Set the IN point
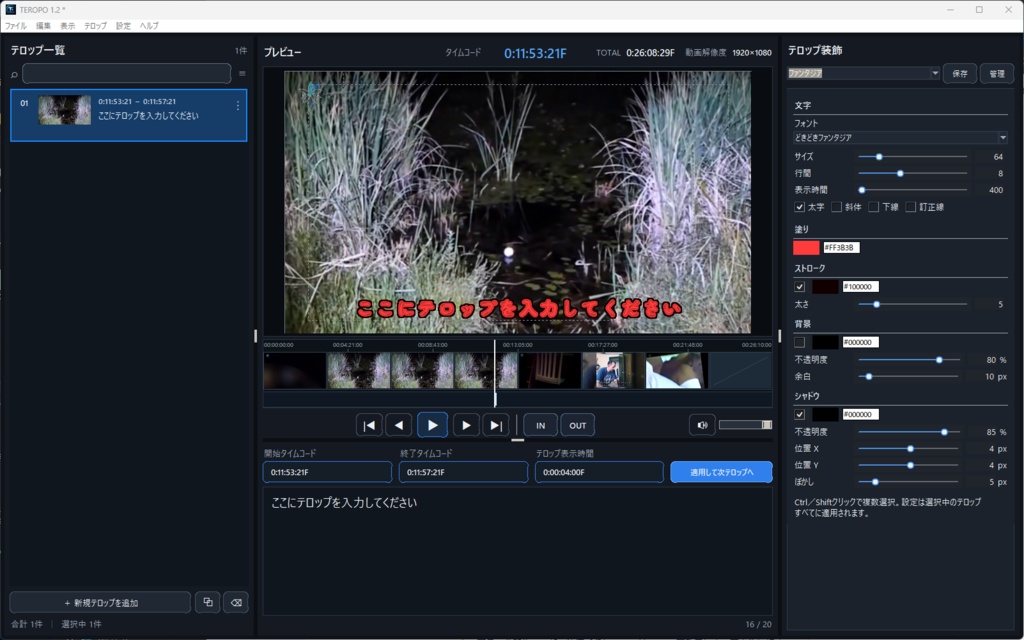This screenshot has height=640, width=1024. coord(540,425)
